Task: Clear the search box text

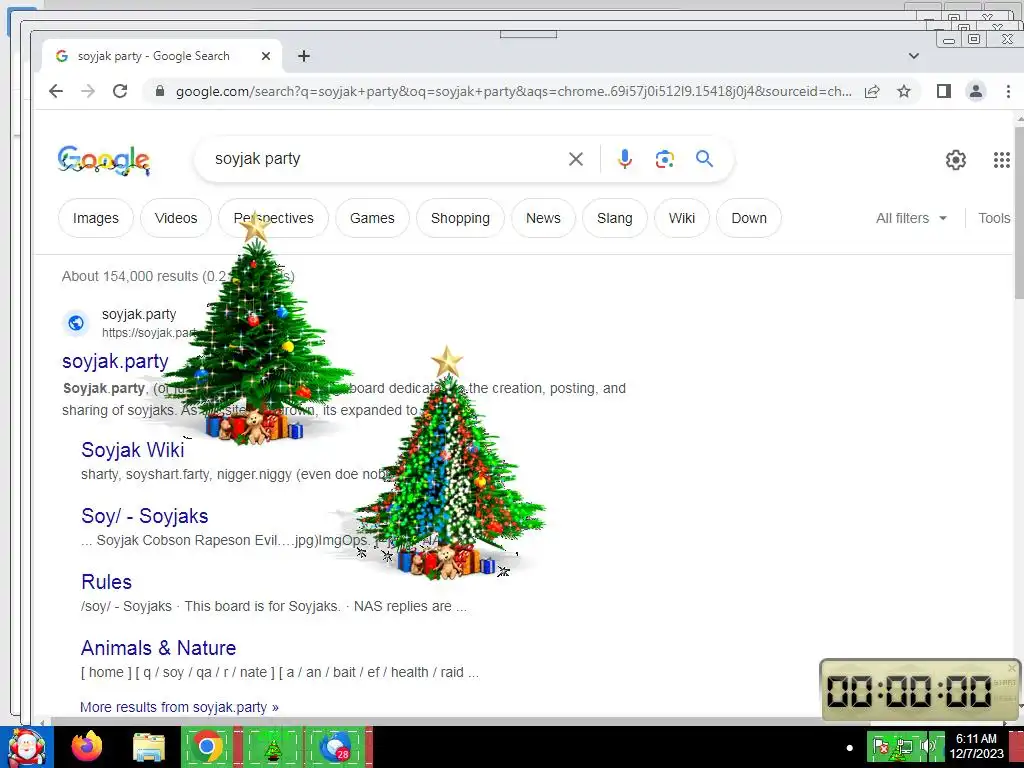Action: 575,159
